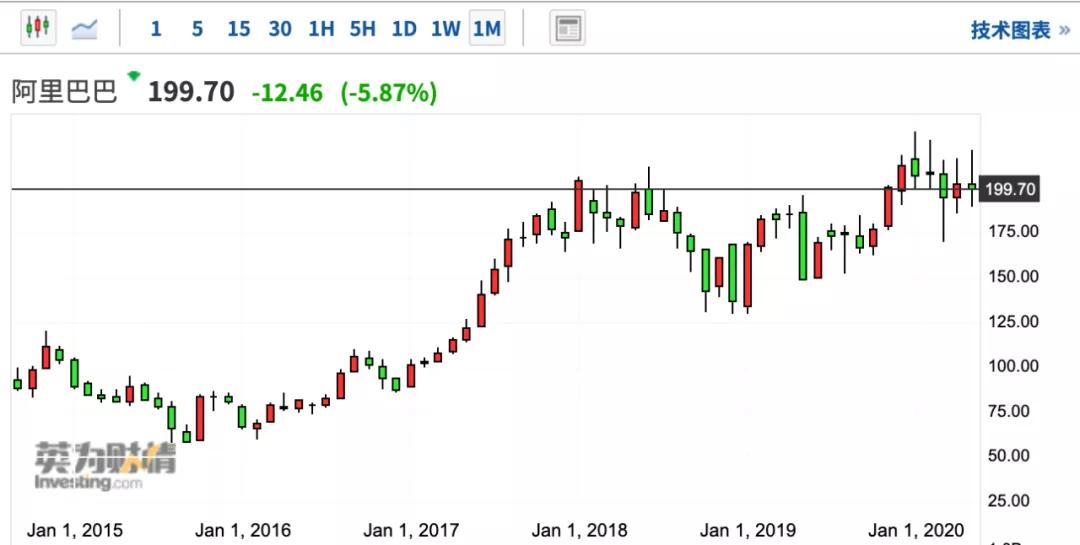Click the 199.70 price beside 阿里巴巴

coord(191,92)
